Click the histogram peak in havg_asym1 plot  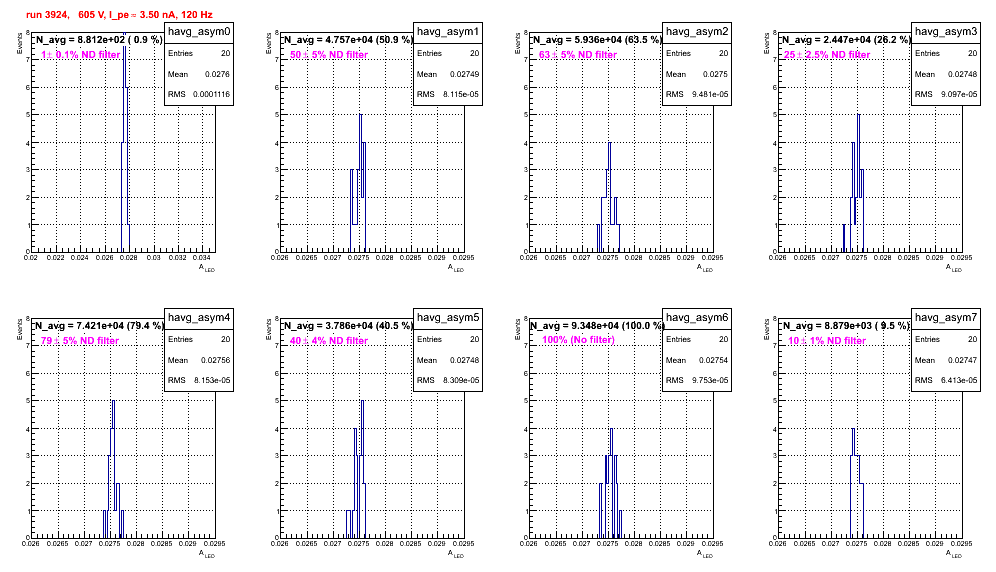point(361,115)
